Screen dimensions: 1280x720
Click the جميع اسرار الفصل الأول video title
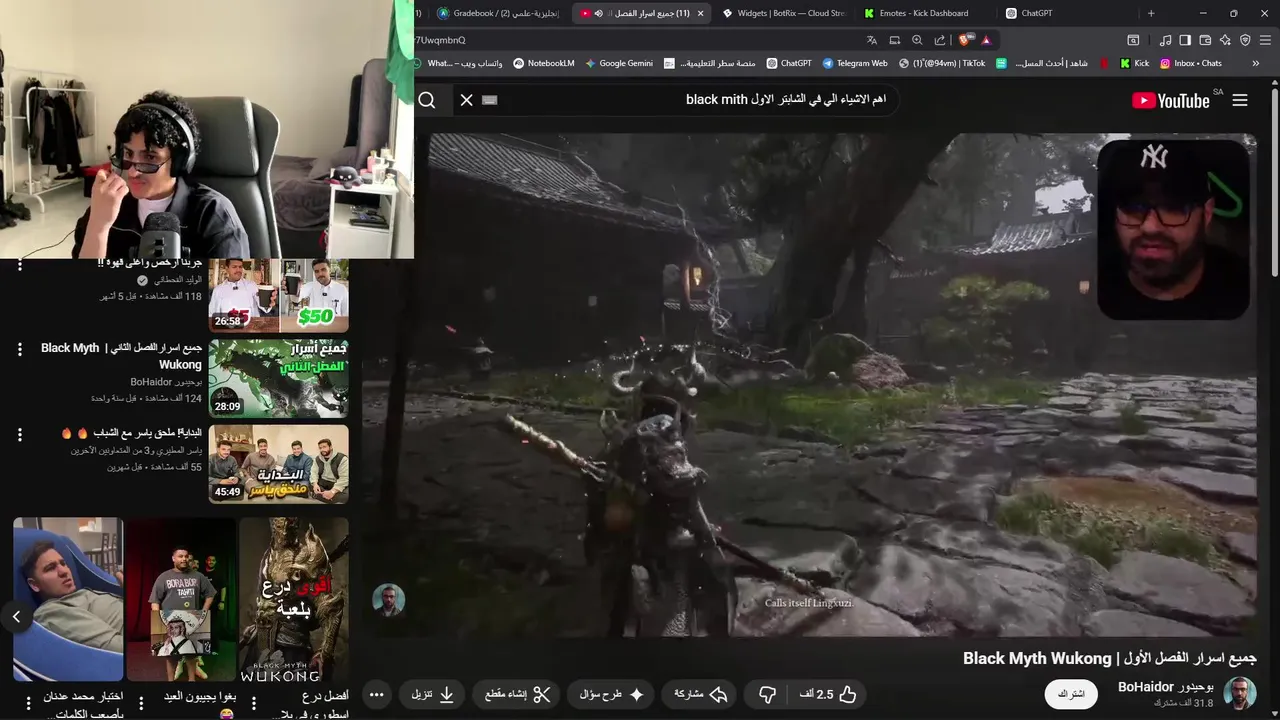[x=1109, y=658]
